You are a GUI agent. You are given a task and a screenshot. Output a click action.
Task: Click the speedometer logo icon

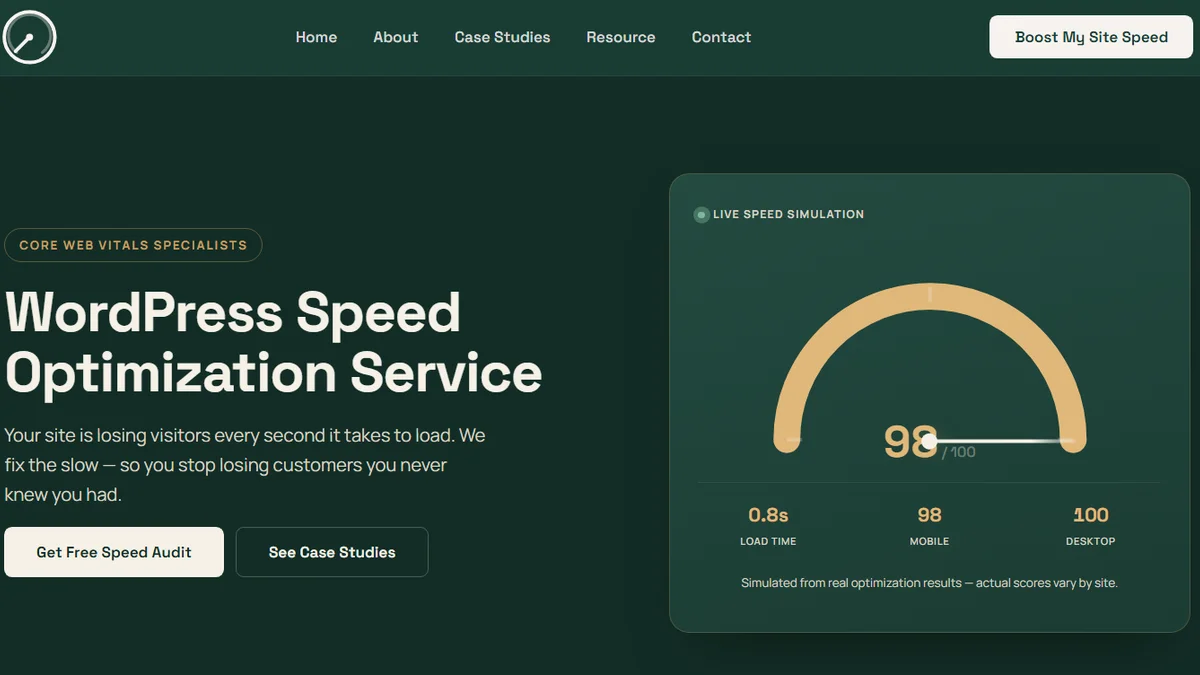click(x=30, y=37)
